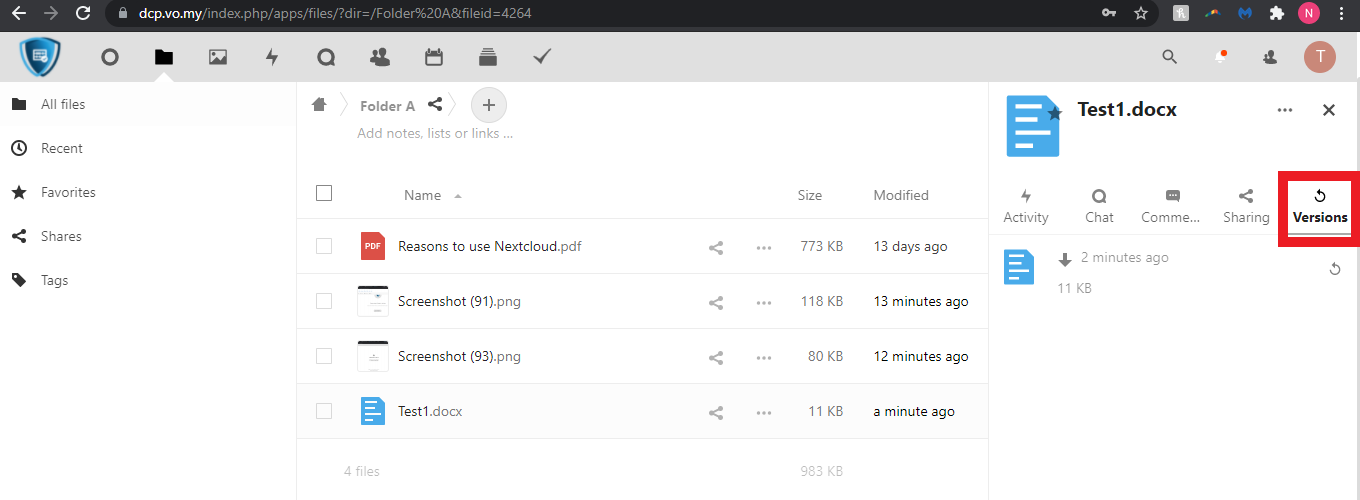1360x500 pixels.
Task: Open the Calendar app icon
Action: tap(434, 57)
